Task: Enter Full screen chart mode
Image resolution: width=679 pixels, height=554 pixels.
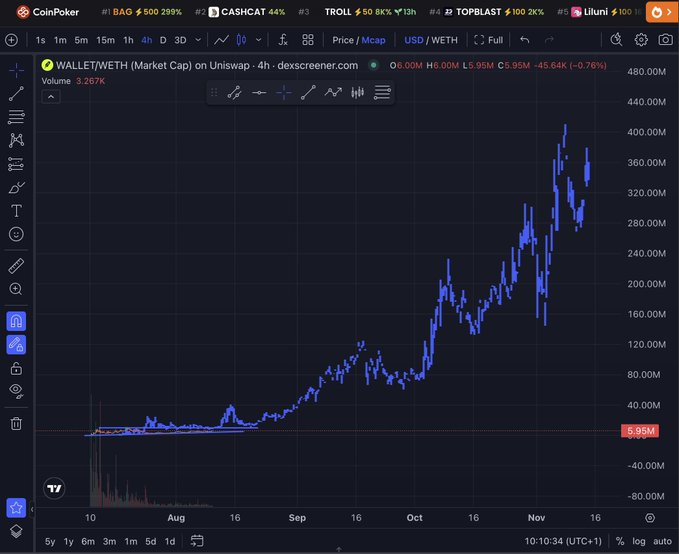Action: (488, 40)
